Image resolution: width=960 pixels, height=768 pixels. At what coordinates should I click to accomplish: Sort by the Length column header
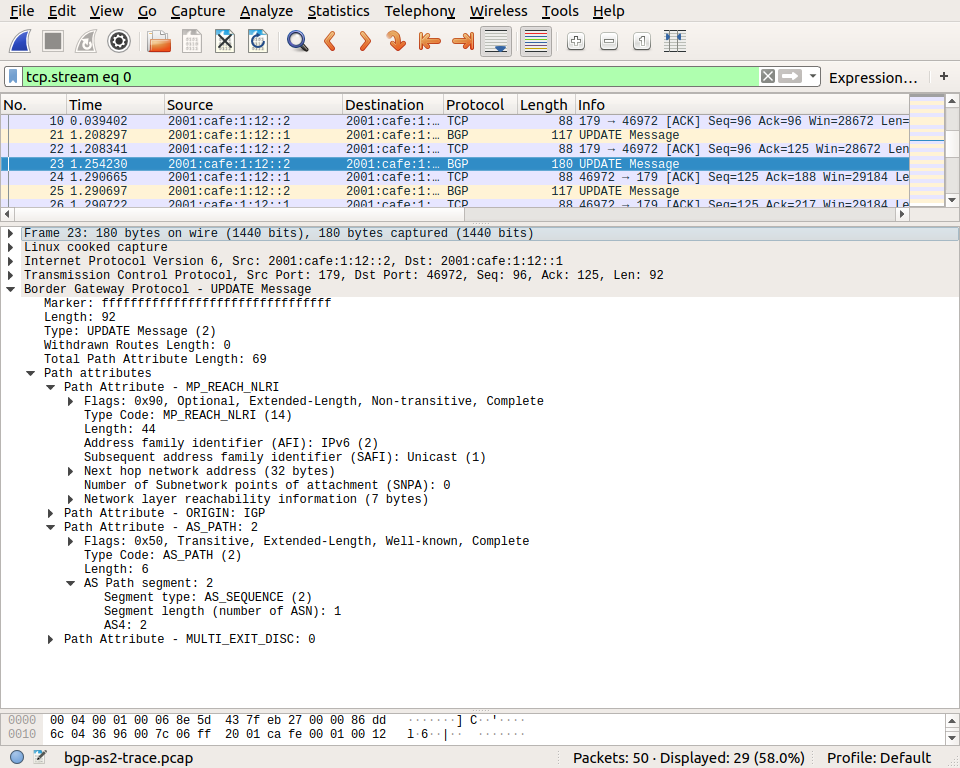coord(546,105)
